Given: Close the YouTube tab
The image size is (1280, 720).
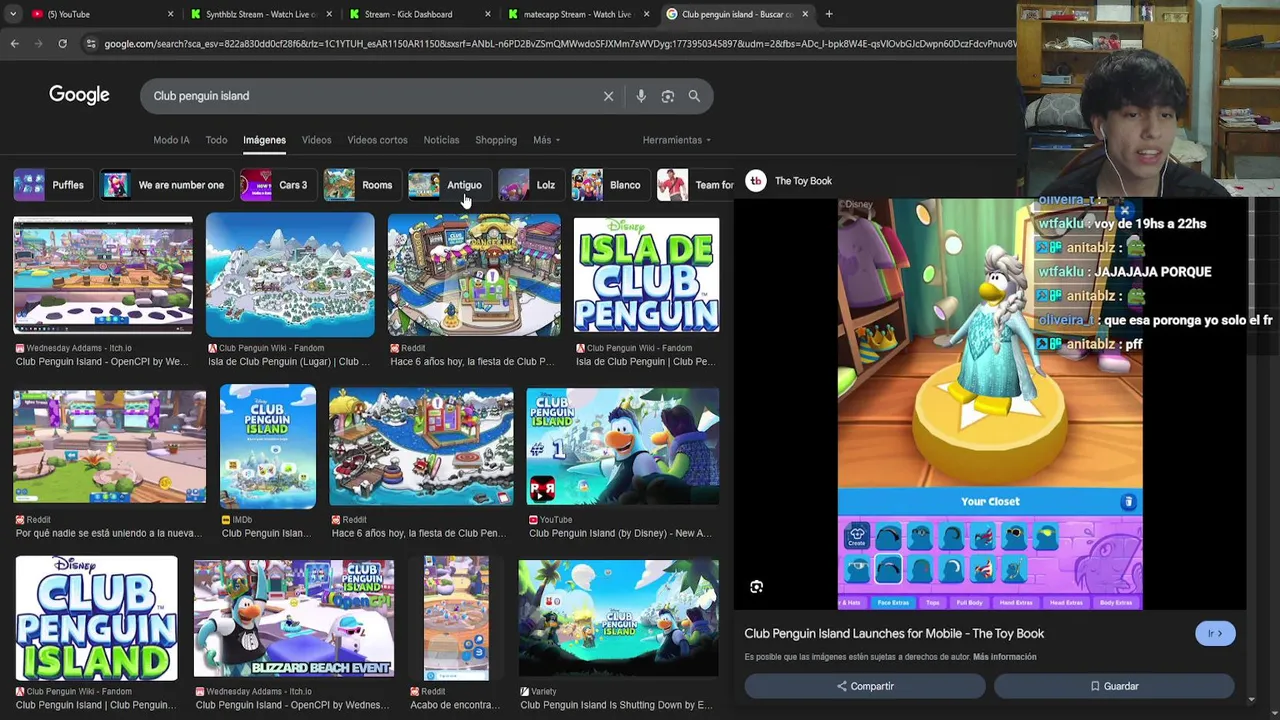Looking at the screenshot, I should (x=170, y=14).
